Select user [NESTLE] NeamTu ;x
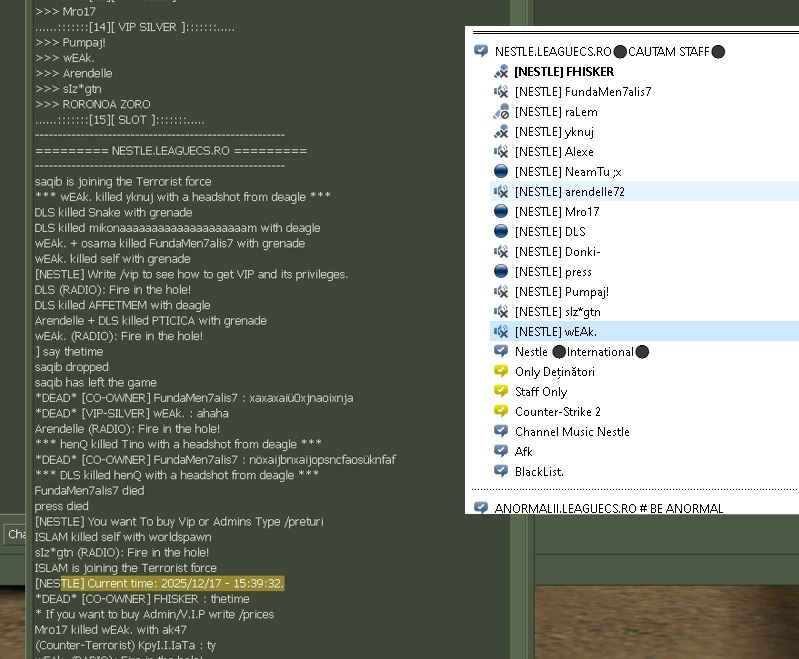Screen dimensions: 799x659 pyautogui.click(x=568, y=172)
